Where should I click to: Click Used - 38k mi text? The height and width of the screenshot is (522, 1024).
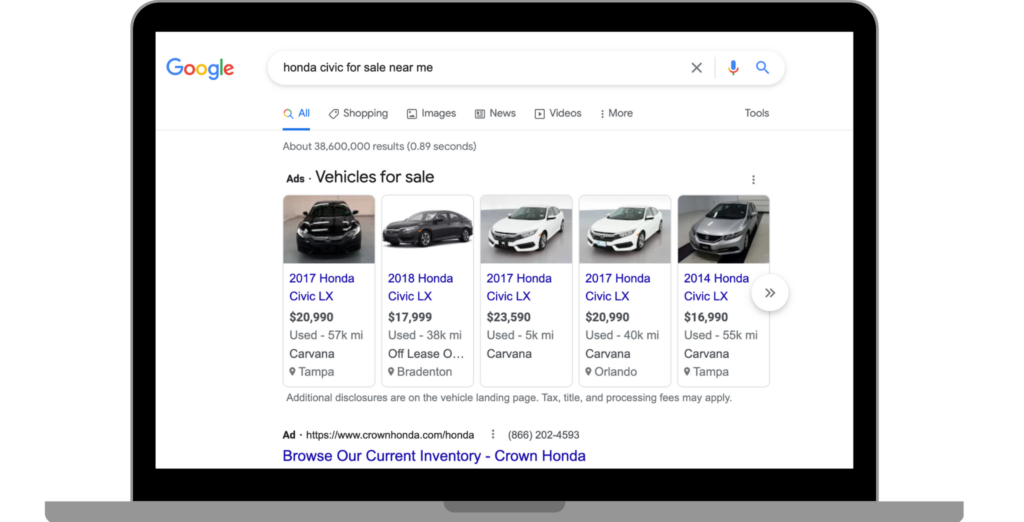[x=424, y=335]
